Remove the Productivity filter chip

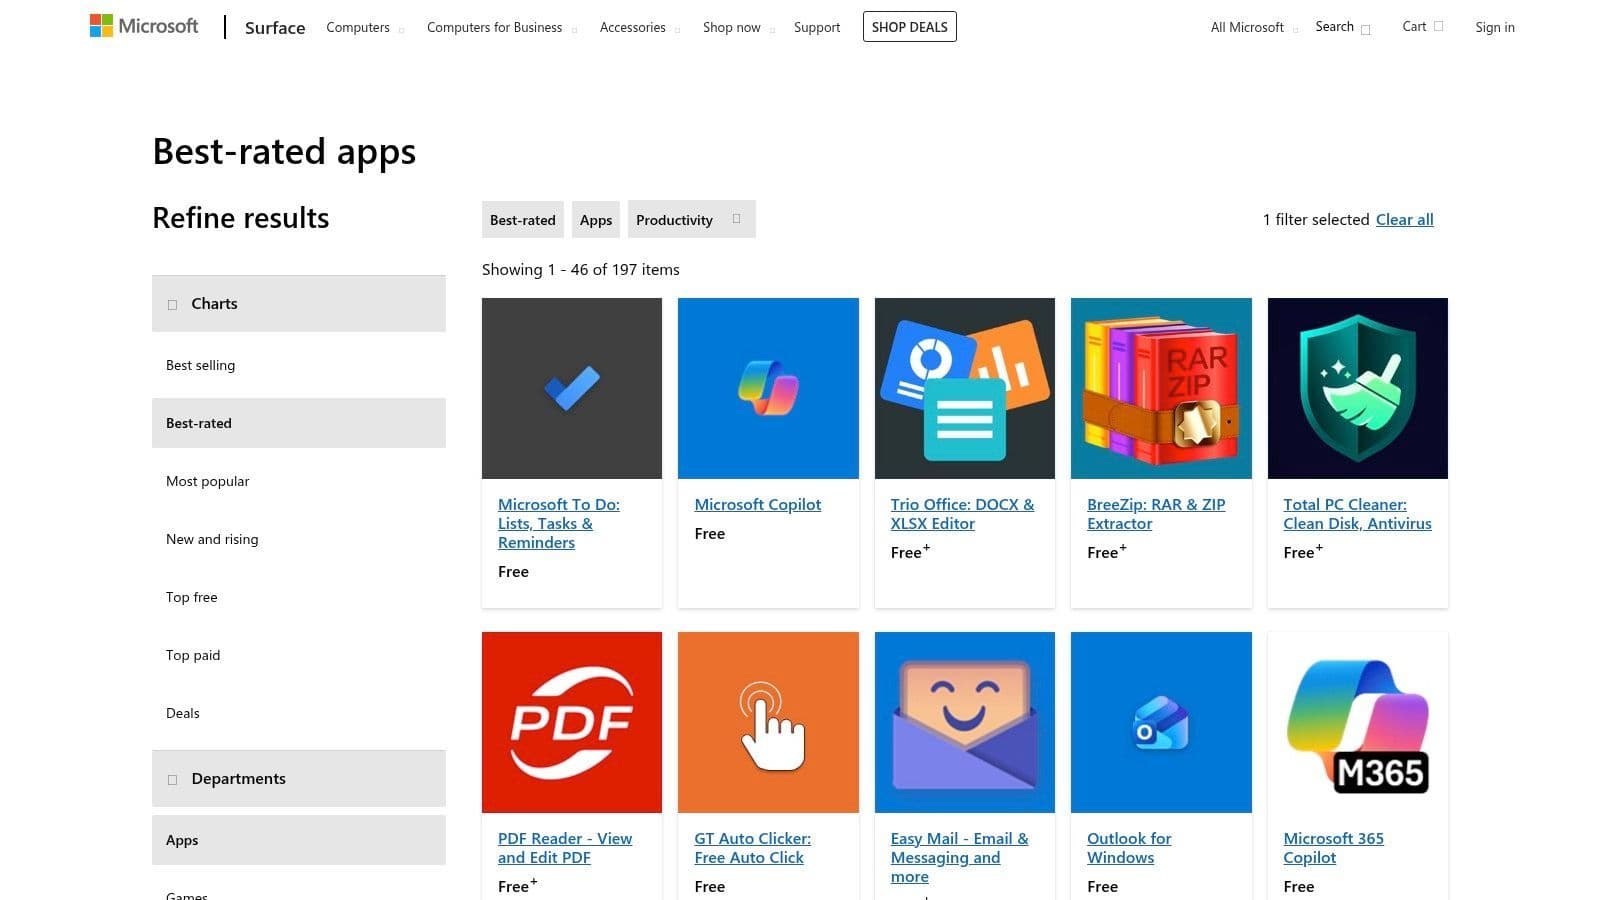click(736, 219)
